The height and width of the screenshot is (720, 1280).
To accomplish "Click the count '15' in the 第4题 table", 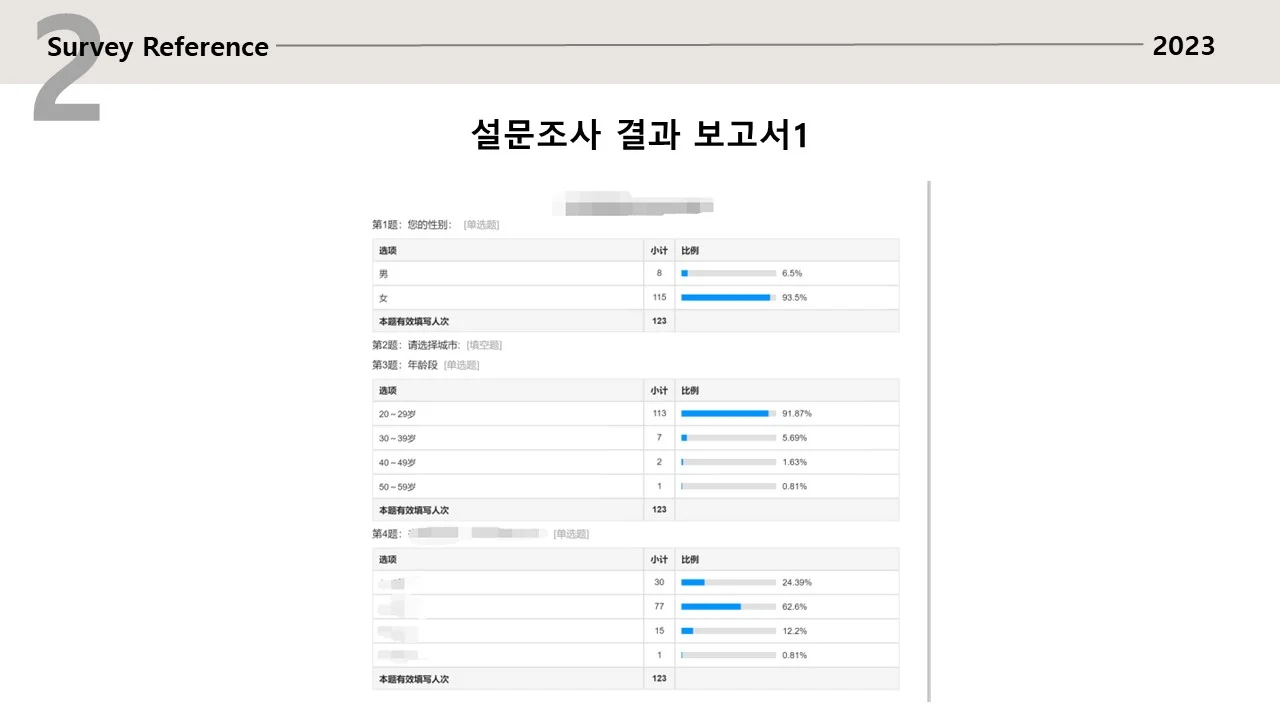I will [659, 631].
